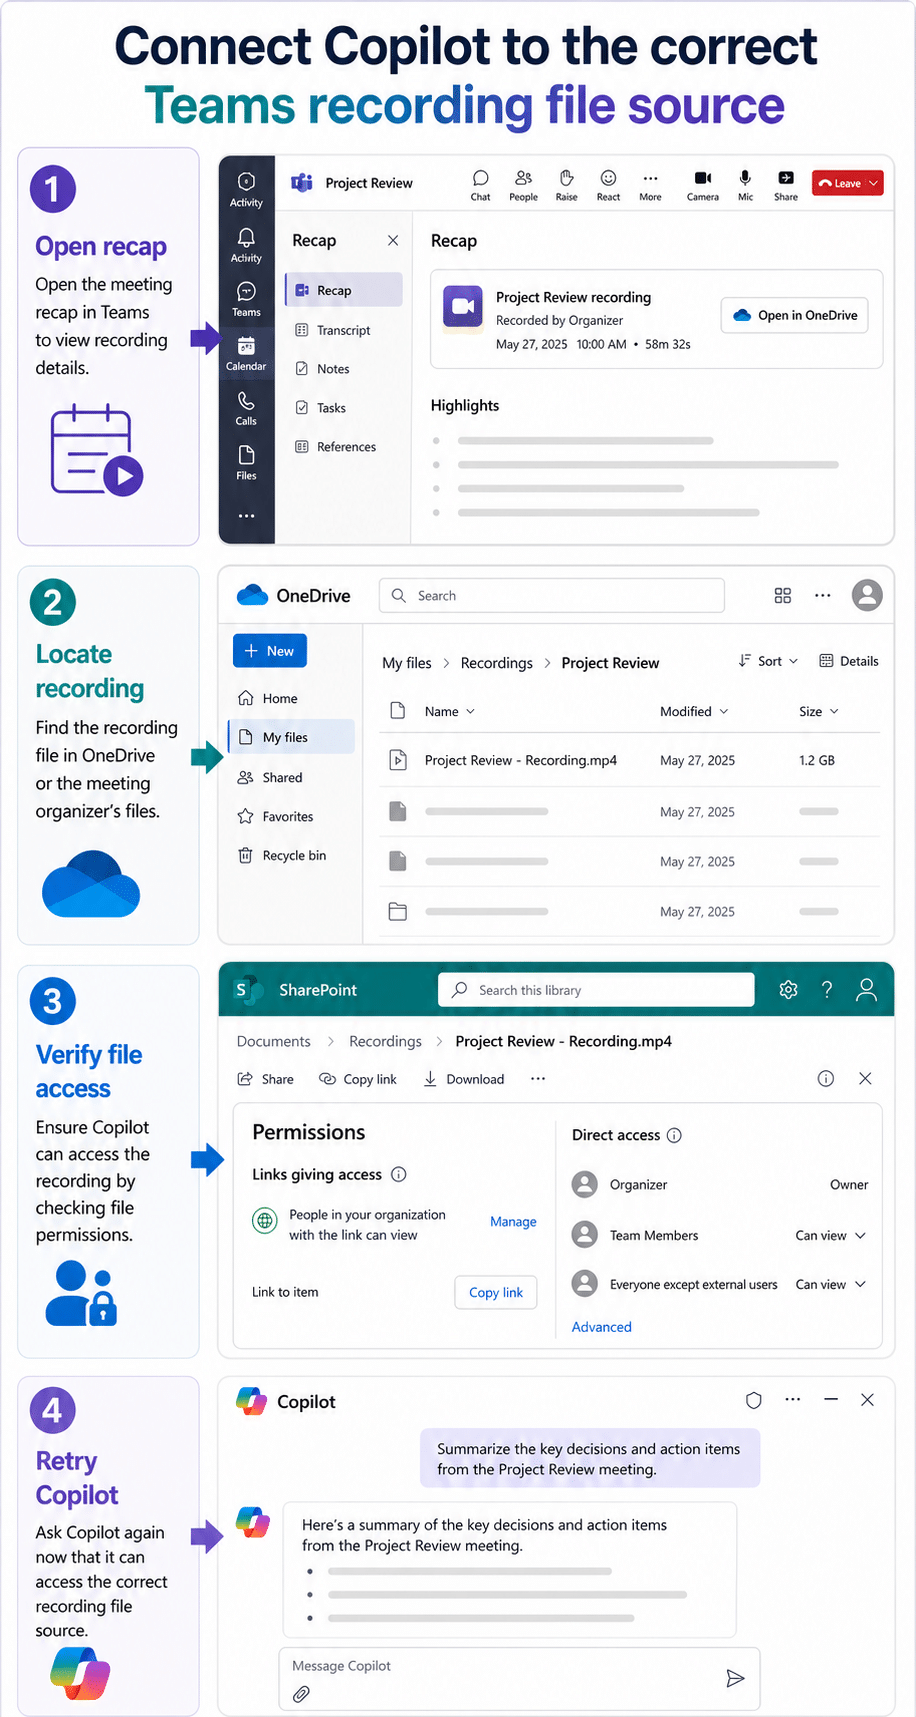Select My files in OneDrive navigation

(x=291, y=737)
